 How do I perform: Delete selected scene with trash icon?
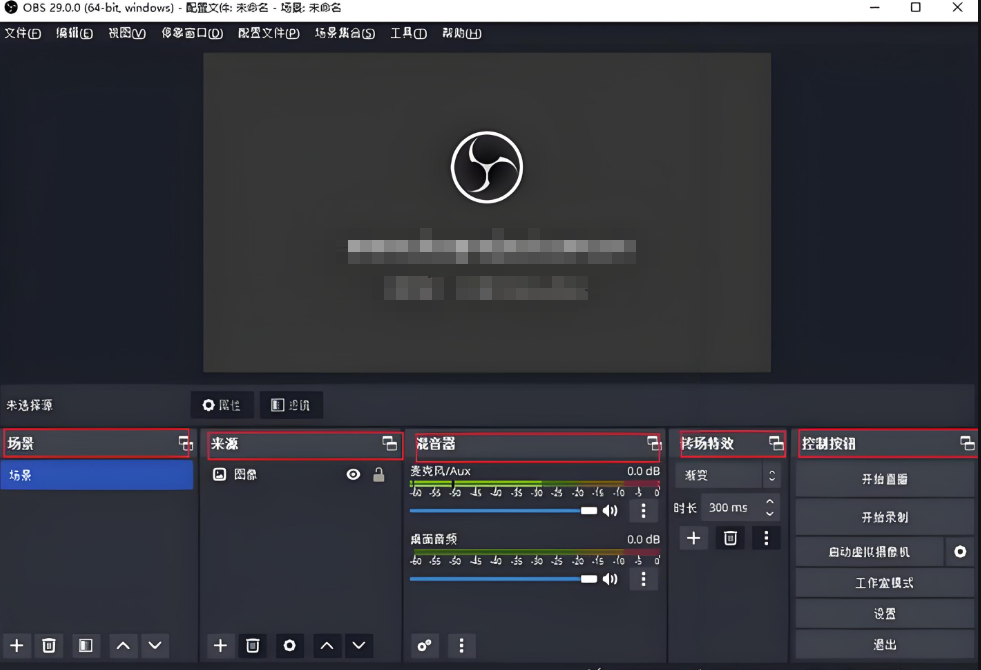[x=49, y=646]
